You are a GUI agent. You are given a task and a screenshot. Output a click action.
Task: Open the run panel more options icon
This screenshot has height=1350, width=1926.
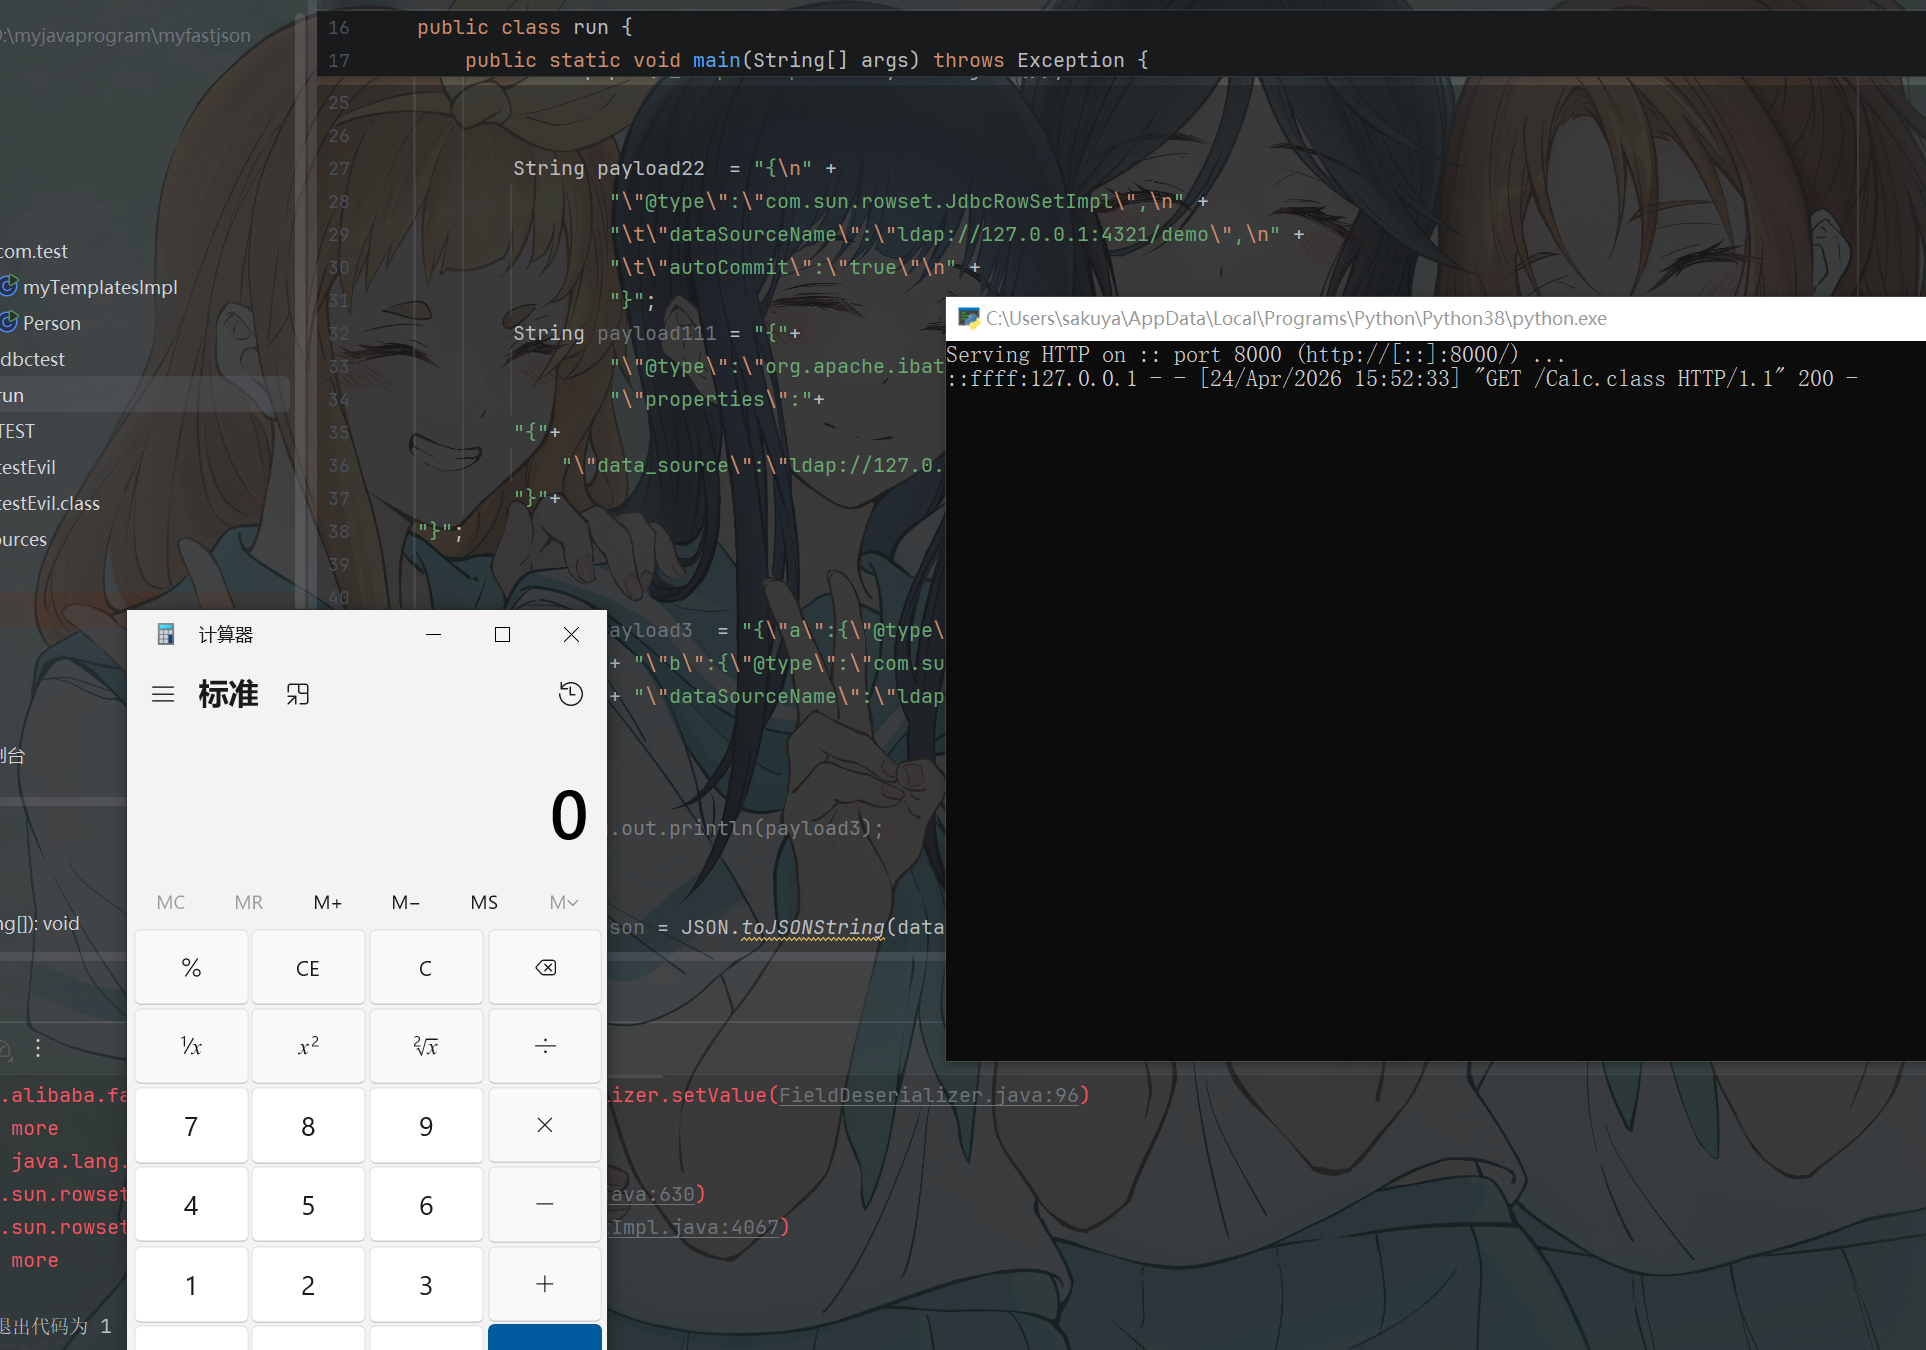pyautogui.click(x=38, y=1047)
